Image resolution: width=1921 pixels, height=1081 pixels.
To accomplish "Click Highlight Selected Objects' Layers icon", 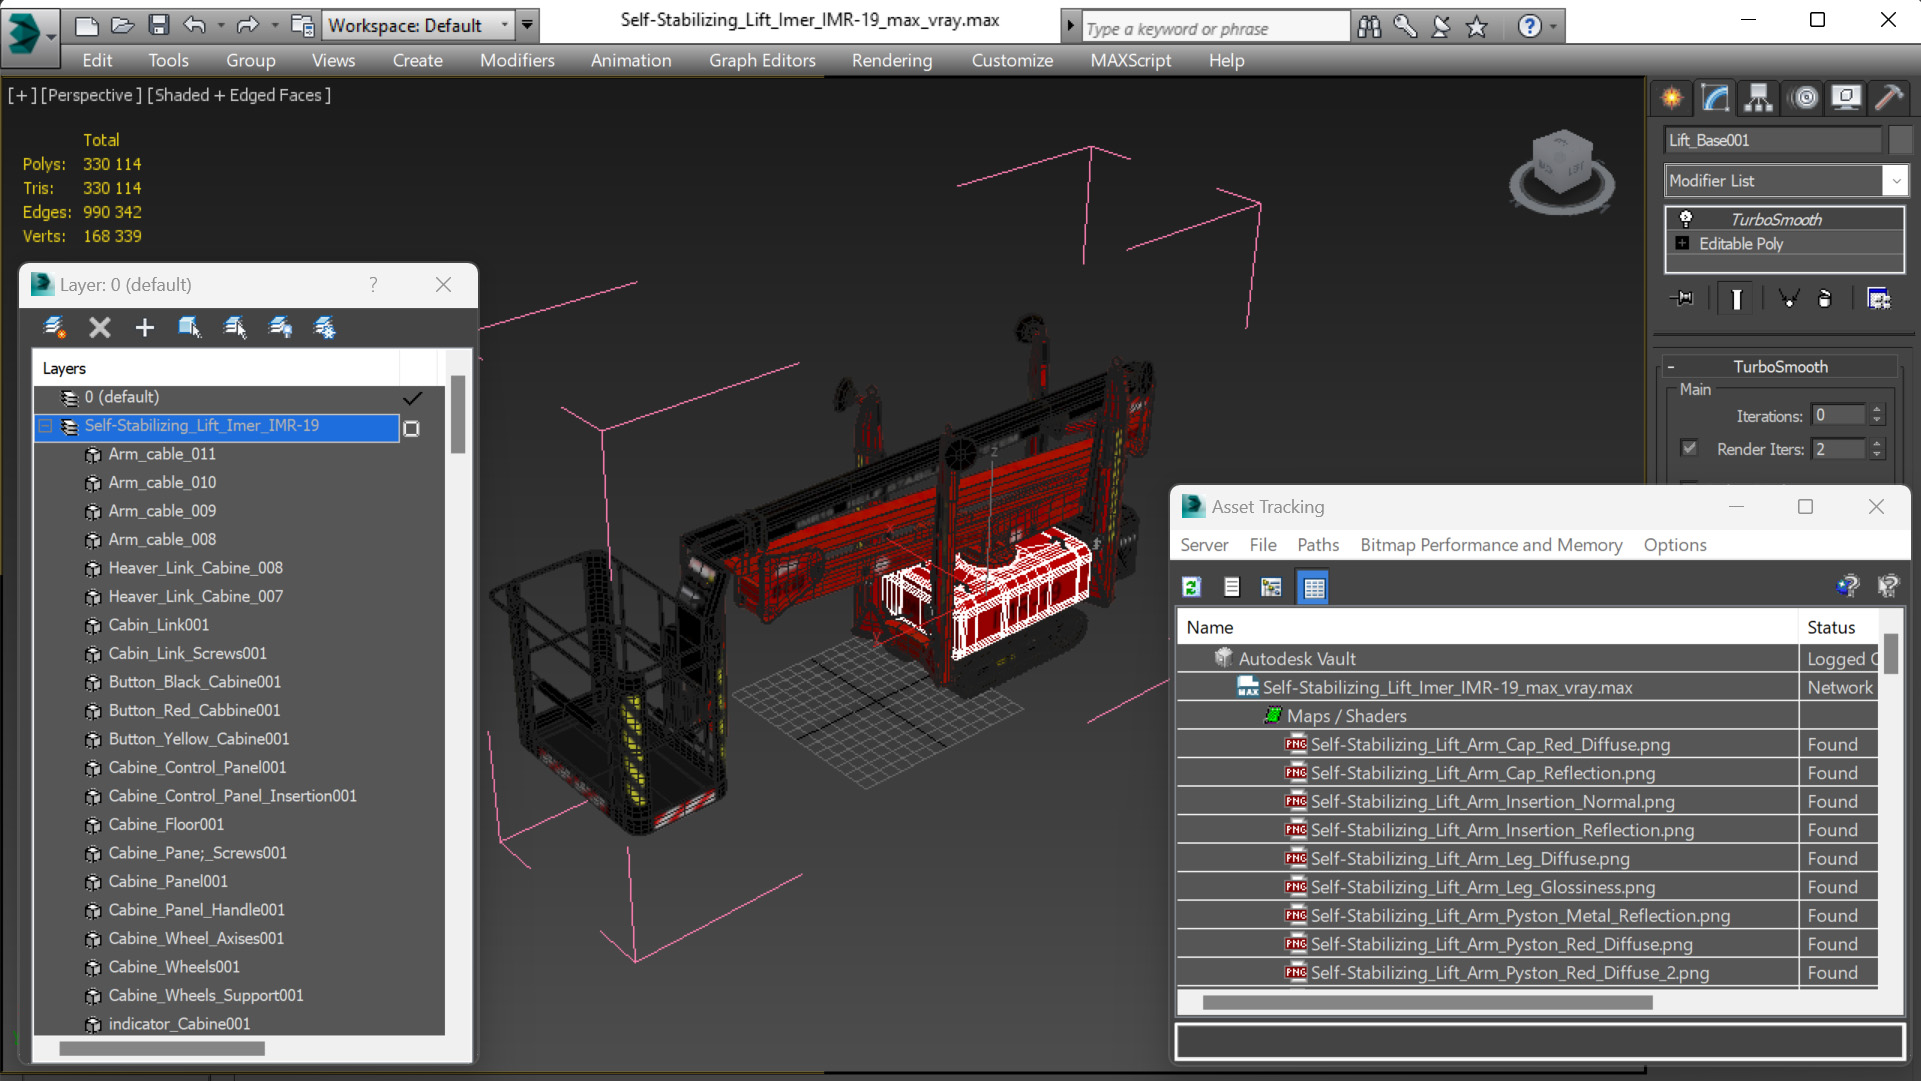I will 235,327.
